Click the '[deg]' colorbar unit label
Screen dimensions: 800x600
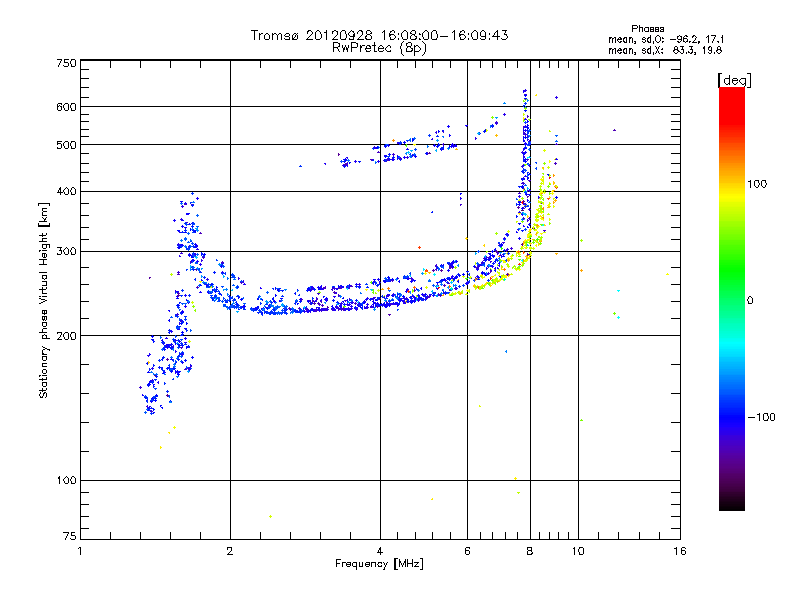[x=734, y=80]
